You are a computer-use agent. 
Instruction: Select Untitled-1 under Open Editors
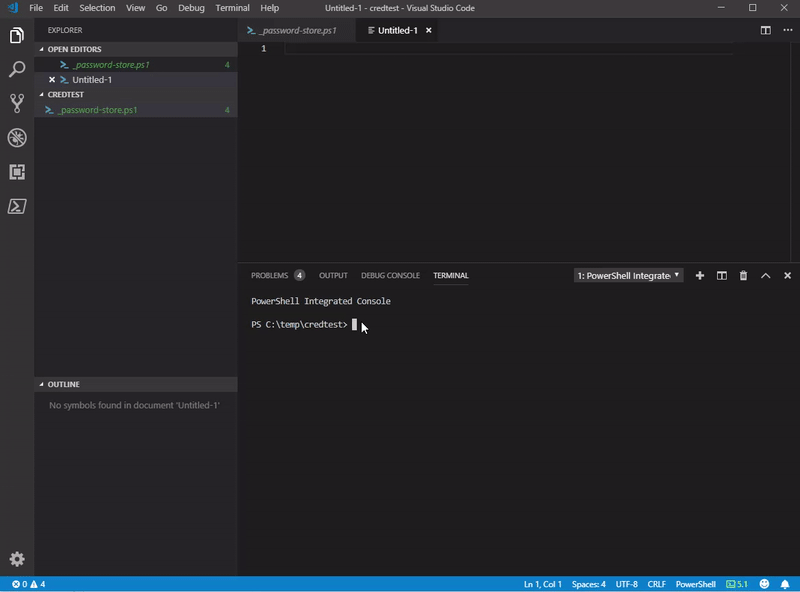click(x=136, y=80)
